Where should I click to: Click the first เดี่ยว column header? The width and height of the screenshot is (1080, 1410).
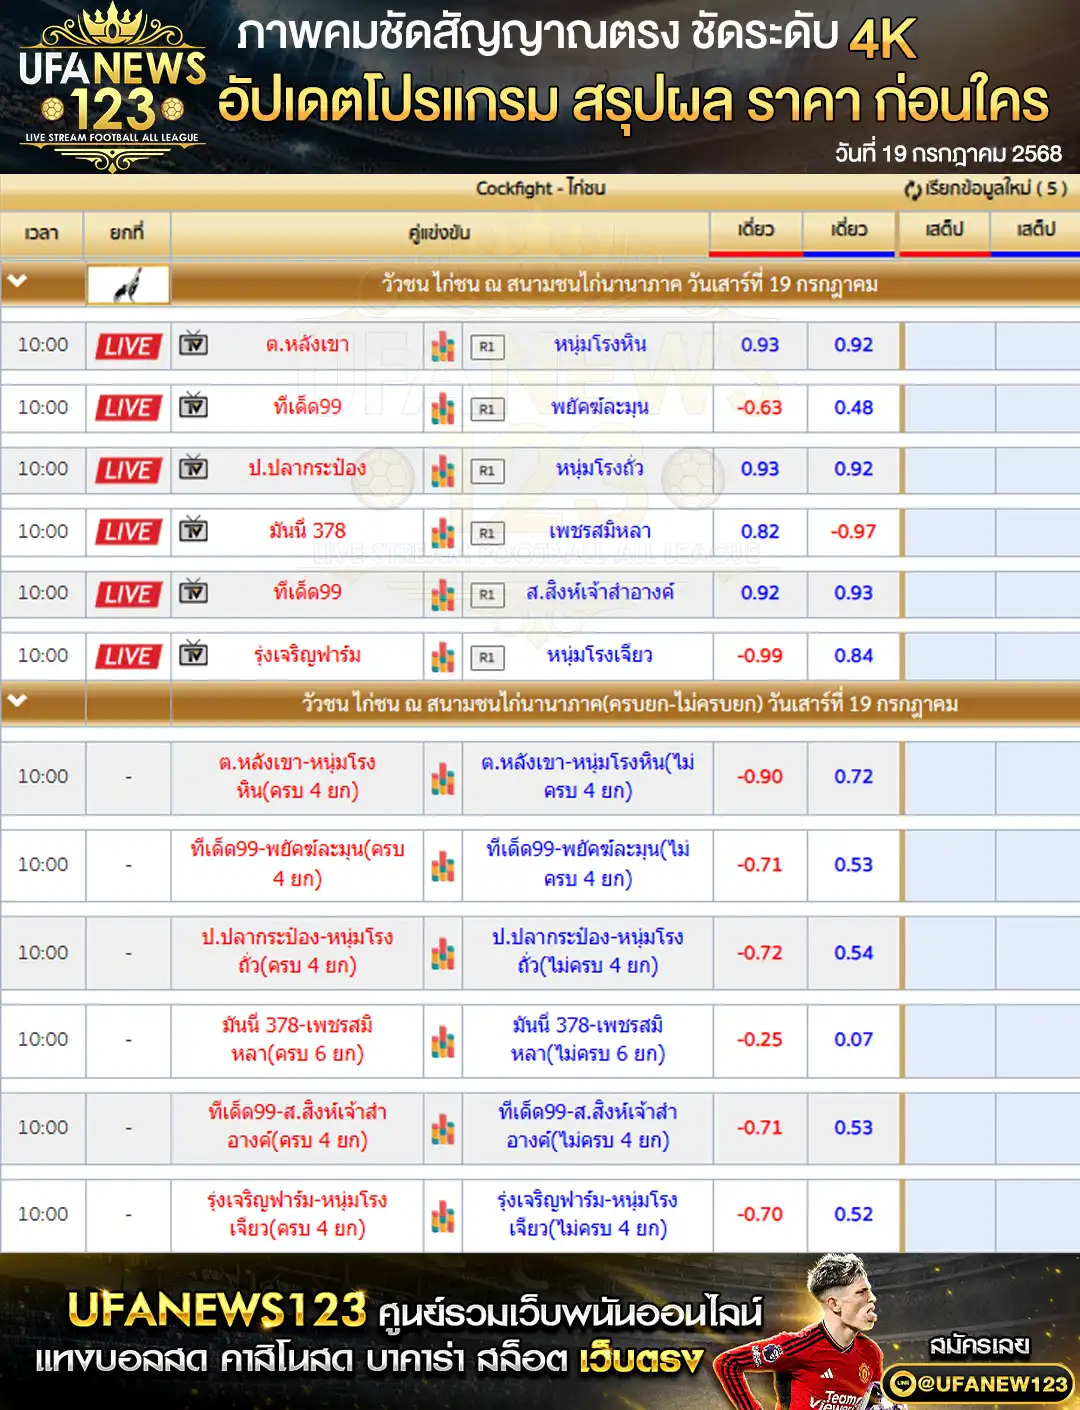pyautogui.click(x=756, y=230)
